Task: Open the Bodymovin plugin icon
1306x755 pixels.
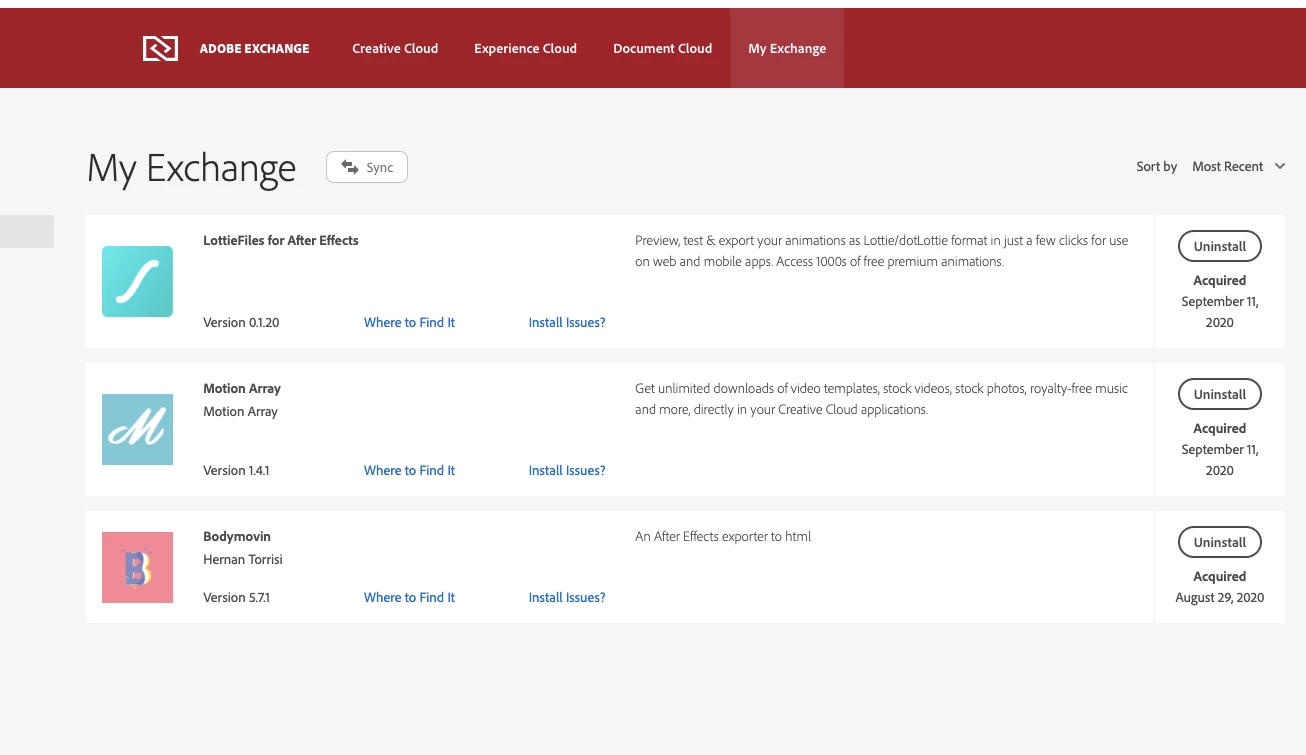Action: tap(138, 567)
